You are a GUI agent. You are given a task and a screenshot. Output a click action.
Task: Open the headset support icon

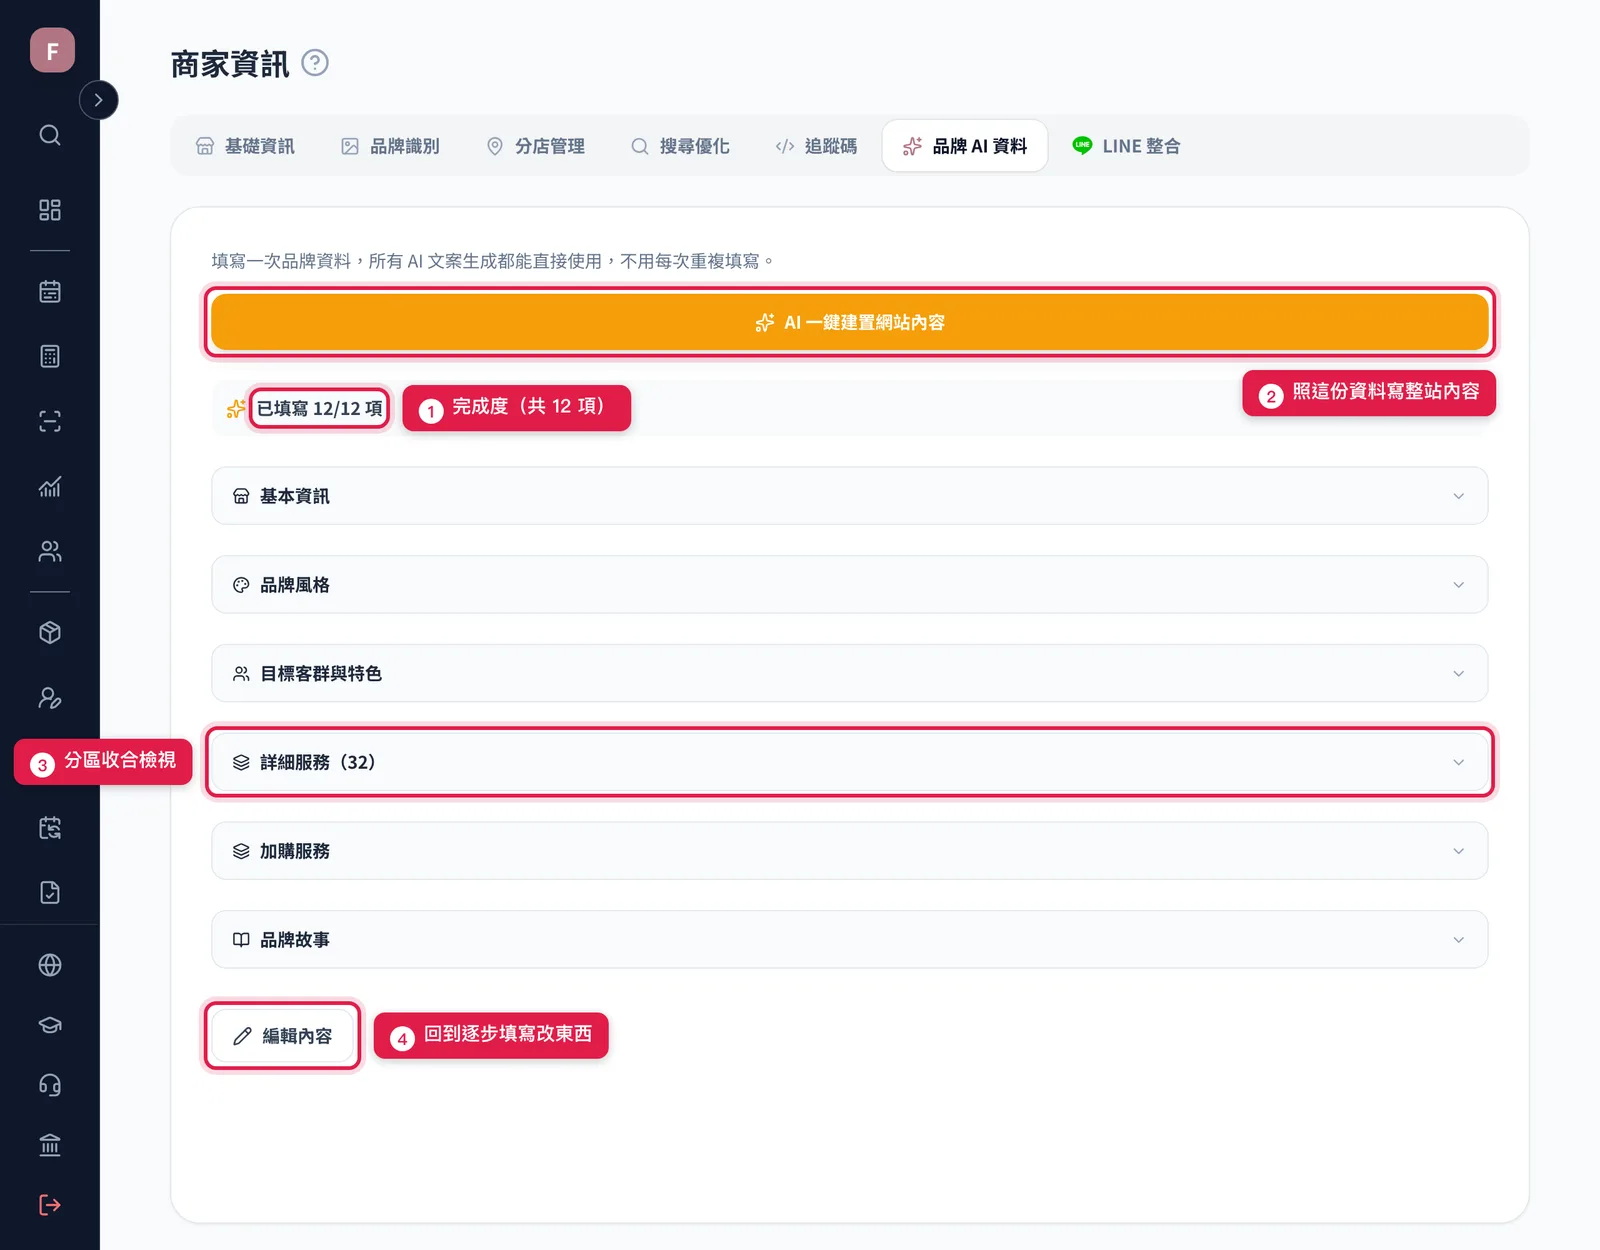point(50,1085)
